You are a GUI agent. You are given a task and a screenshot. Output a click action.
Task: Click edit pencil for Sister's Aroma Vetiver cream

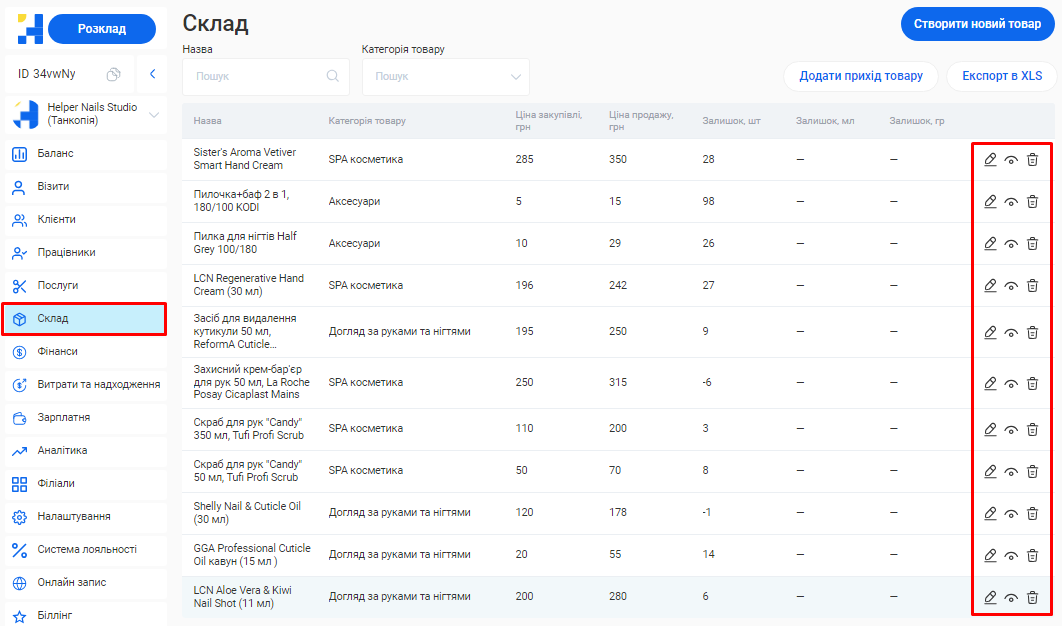[x=990, y=160]
